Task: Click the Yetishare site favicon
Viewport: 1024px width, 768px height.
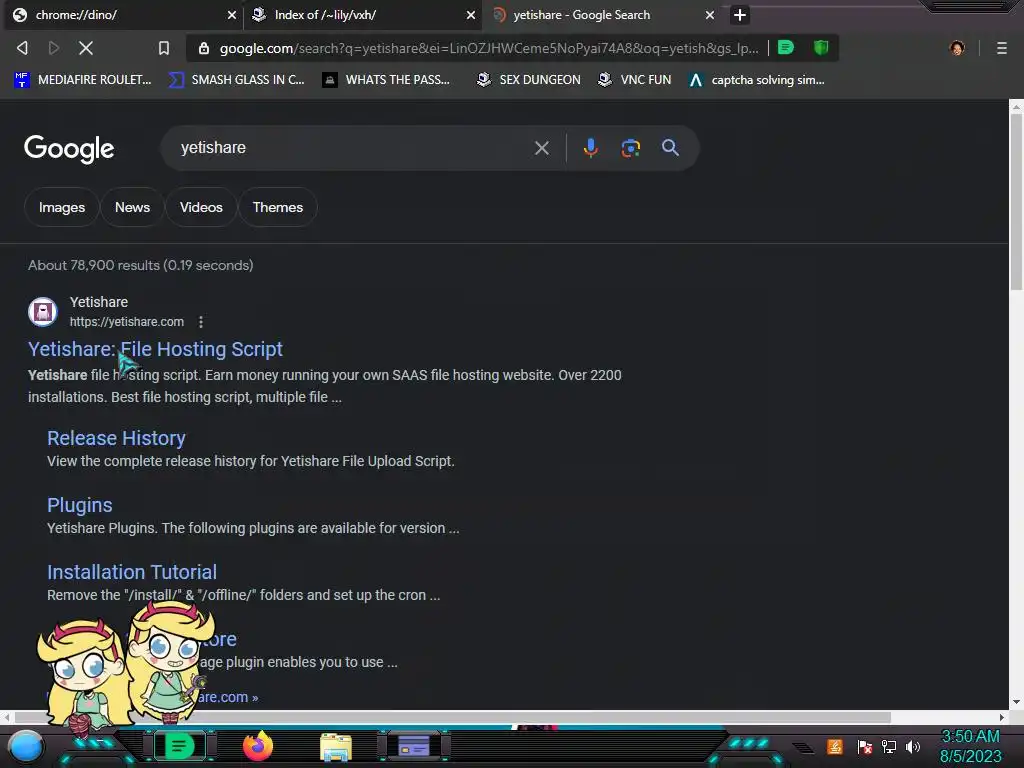Action: point(43,312)
